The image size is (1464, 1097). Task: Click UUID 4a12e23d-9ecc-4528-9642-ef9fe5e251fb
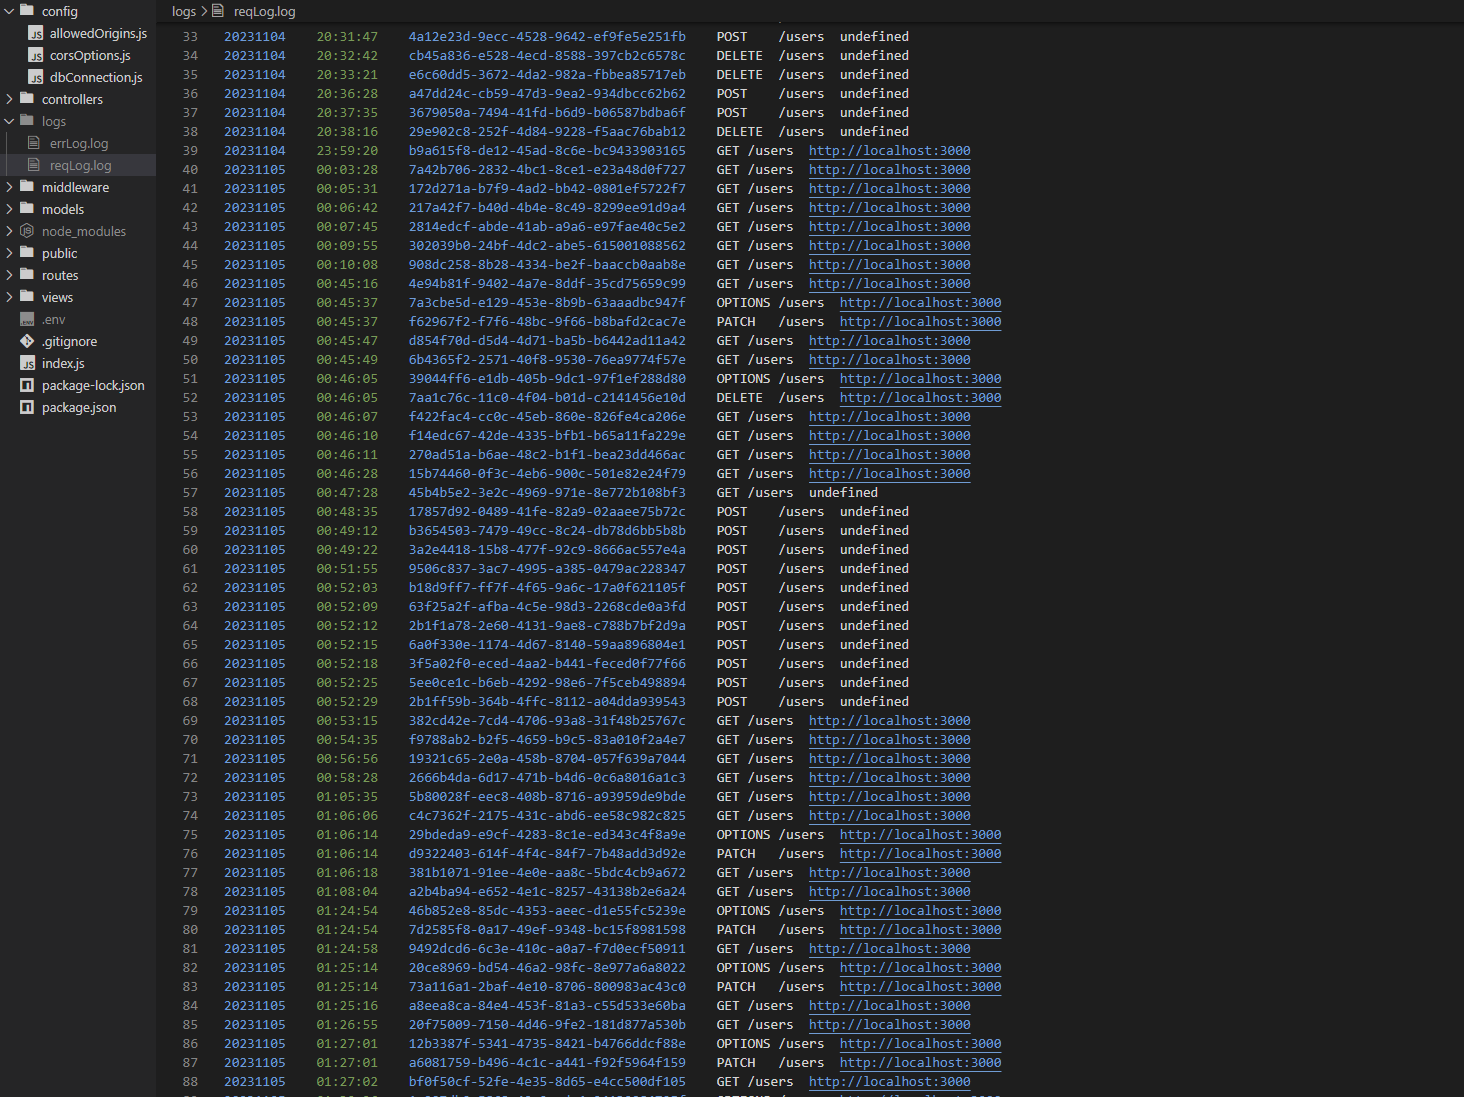(x=547, y=37)
